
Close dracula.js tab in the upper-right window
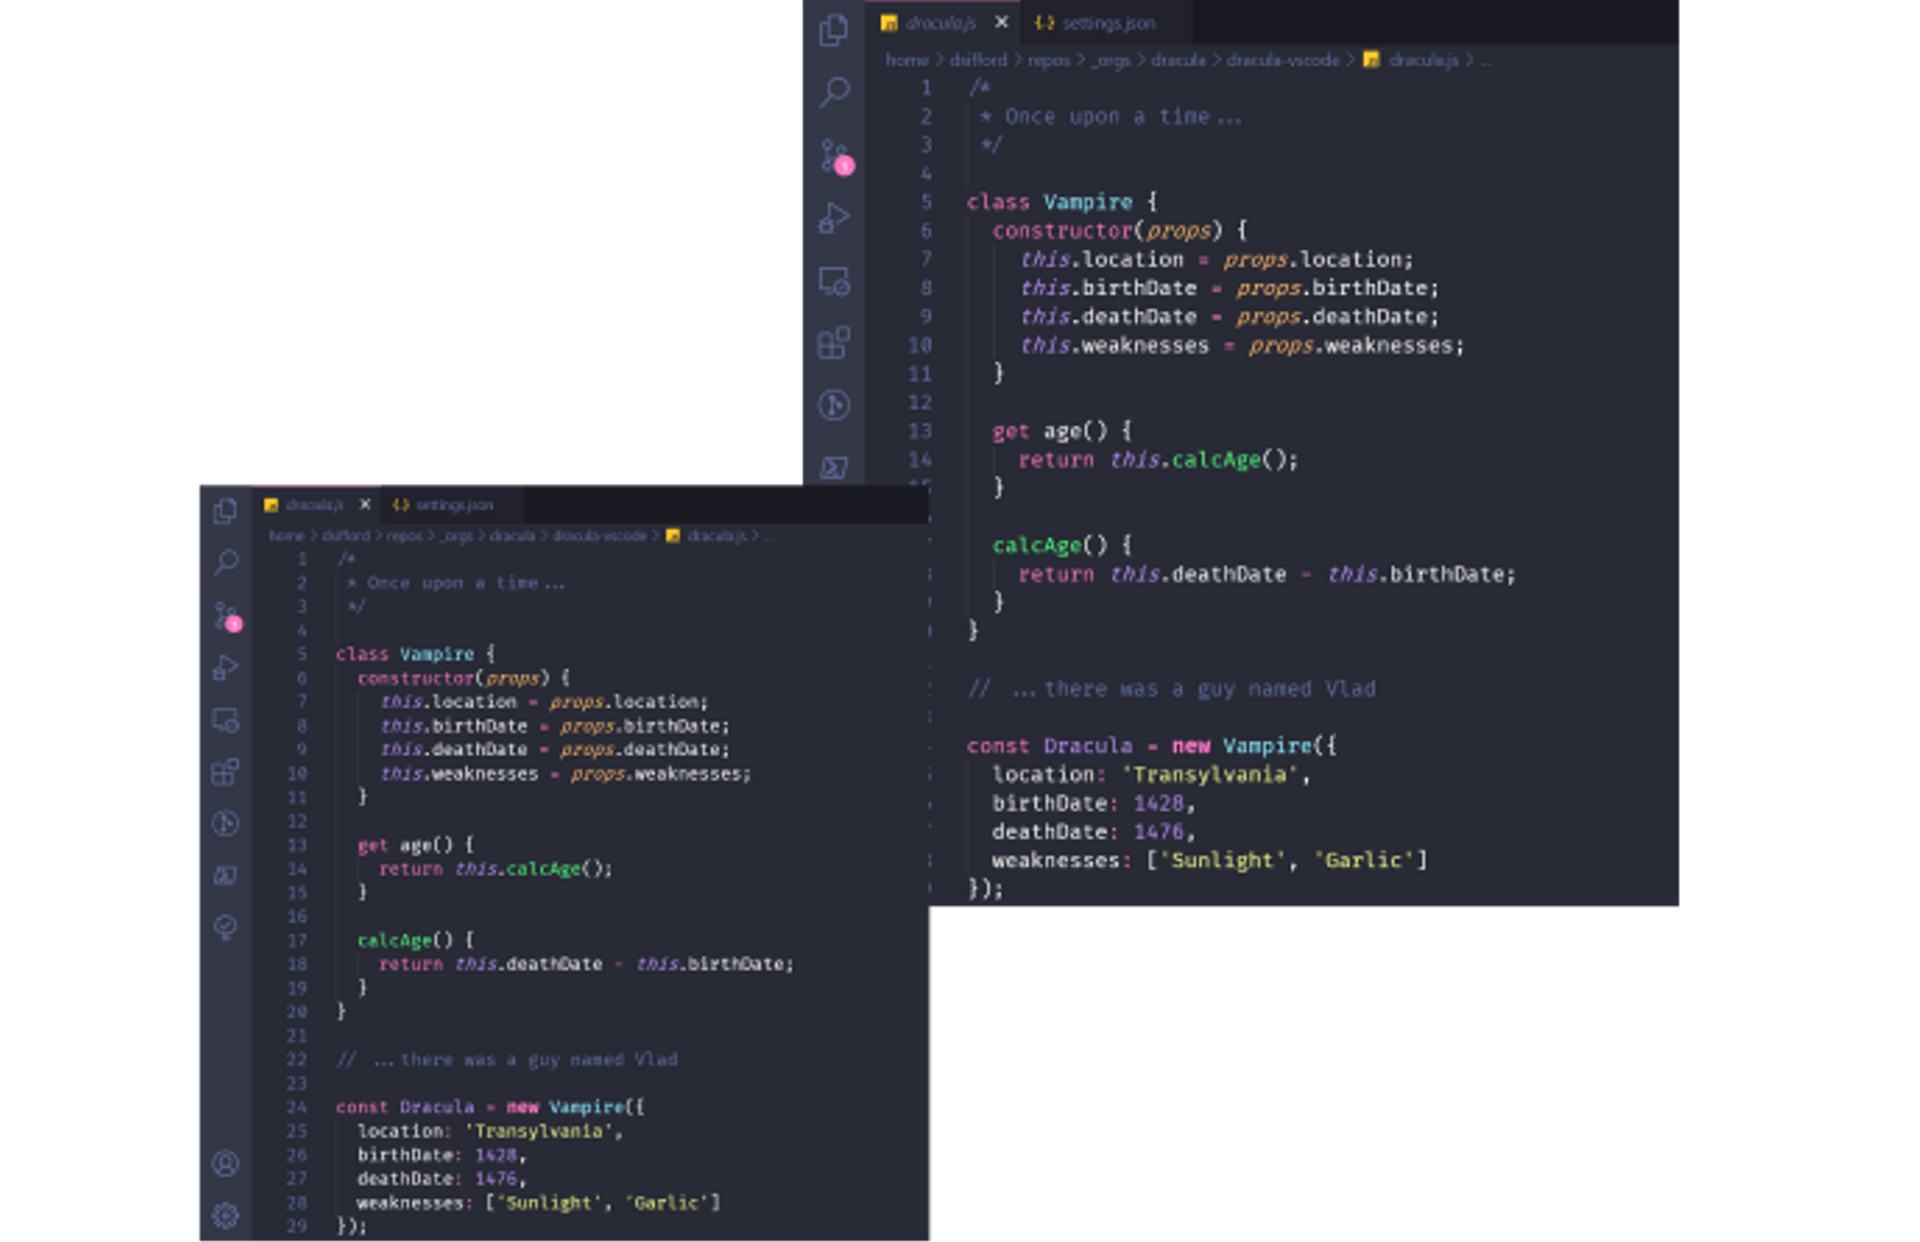(x=1001, y=22)
